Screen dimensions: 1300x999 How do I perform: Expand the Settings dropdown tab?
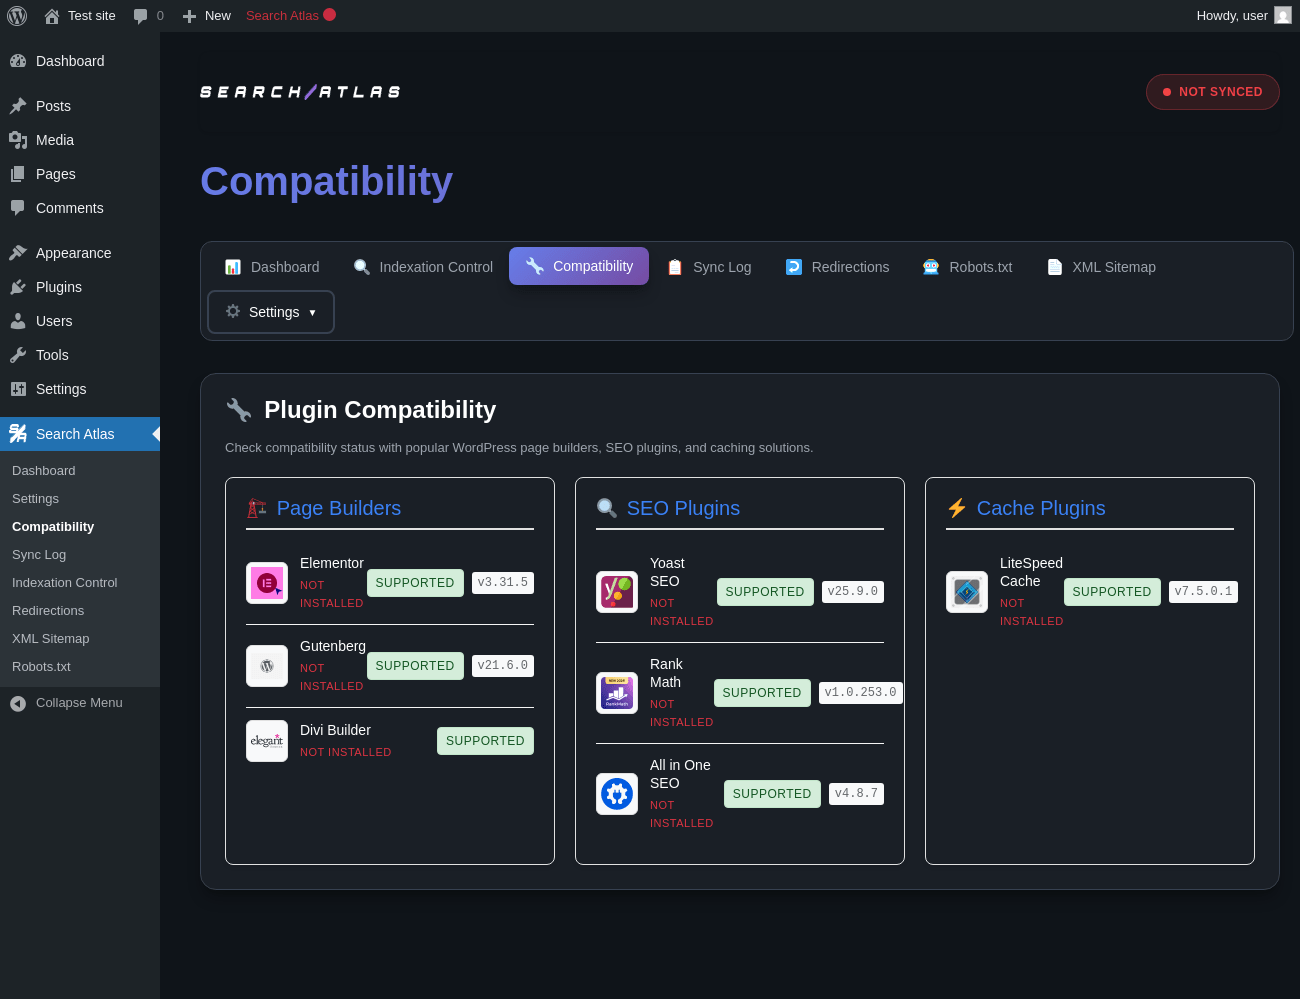[x=271, y=312]
